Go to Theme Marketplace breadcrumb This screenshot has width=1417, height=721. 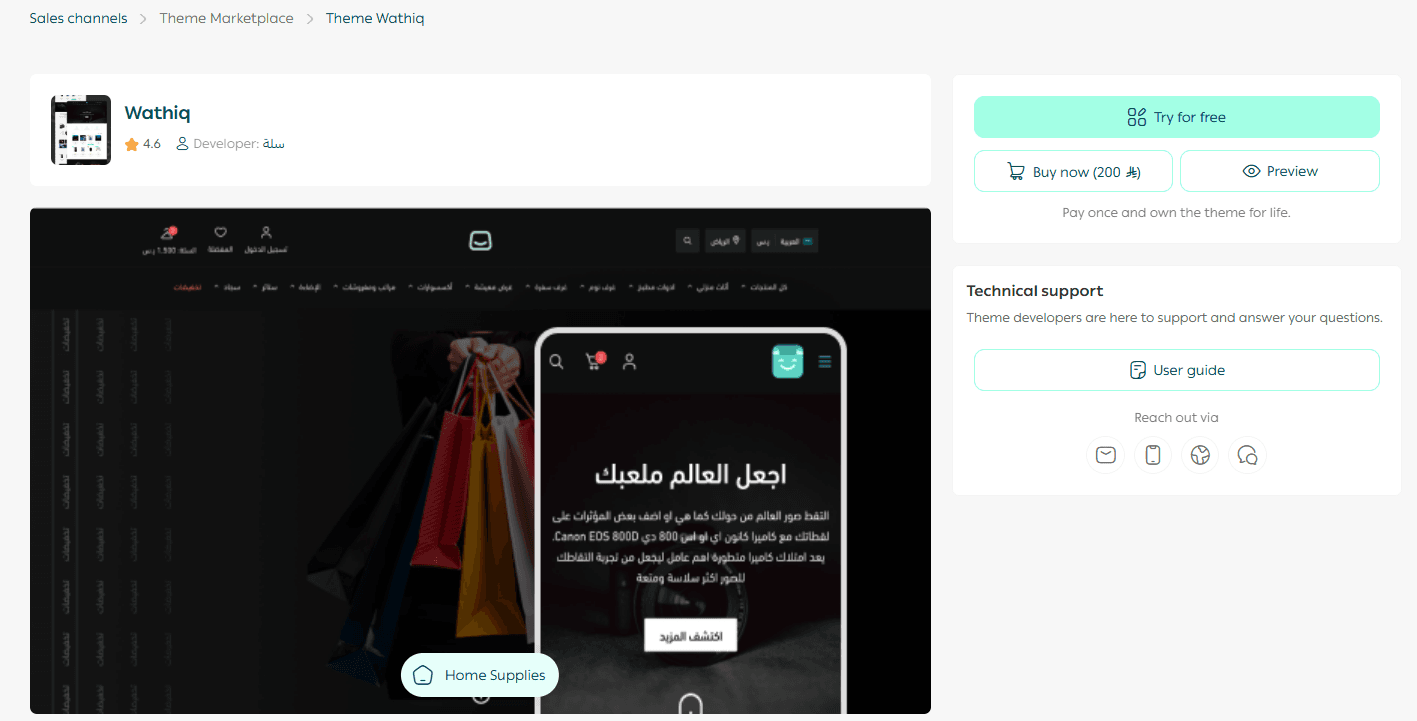[x=227, y=18]
